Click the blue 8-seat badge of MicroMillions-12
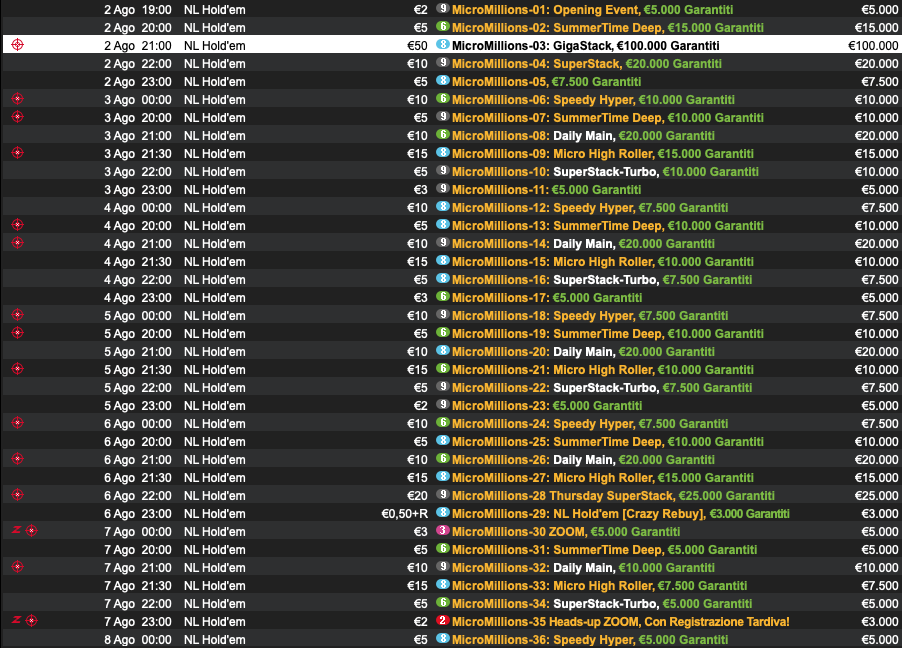This screenshot has width=902, height=648. [x=442, y=207]
